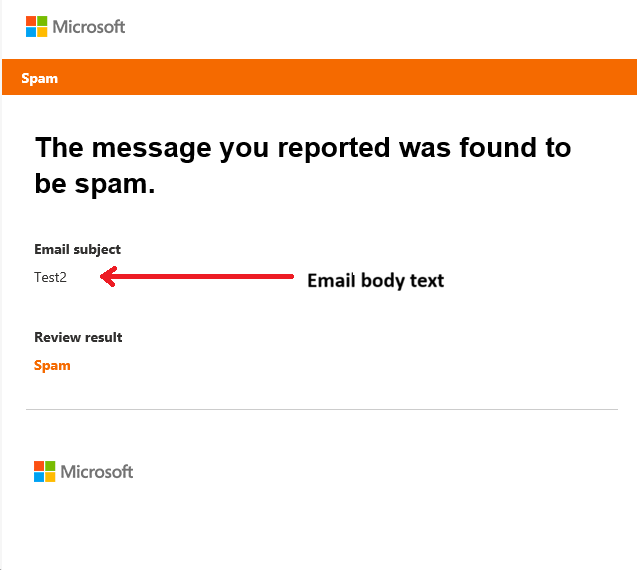Viewport: 637px width, 570px height.
Task: Click the Microsoft logo in the footer
Action: [x=84, y=471]
